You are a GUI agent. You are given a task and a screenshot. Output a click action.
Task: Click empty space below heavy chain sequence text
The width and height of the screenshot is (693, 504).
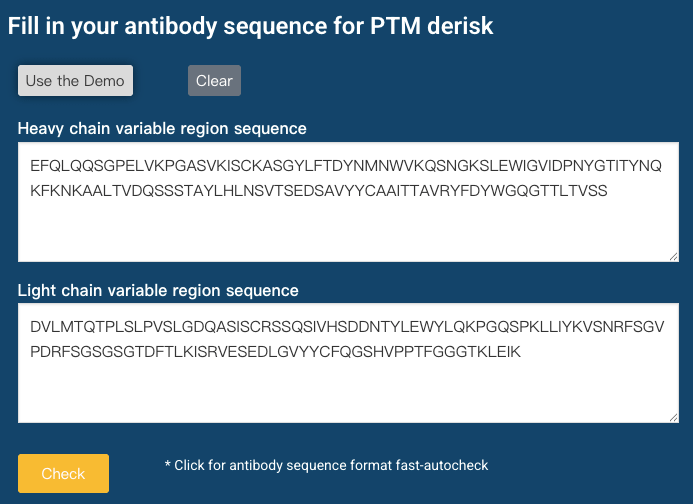(348, 232)
